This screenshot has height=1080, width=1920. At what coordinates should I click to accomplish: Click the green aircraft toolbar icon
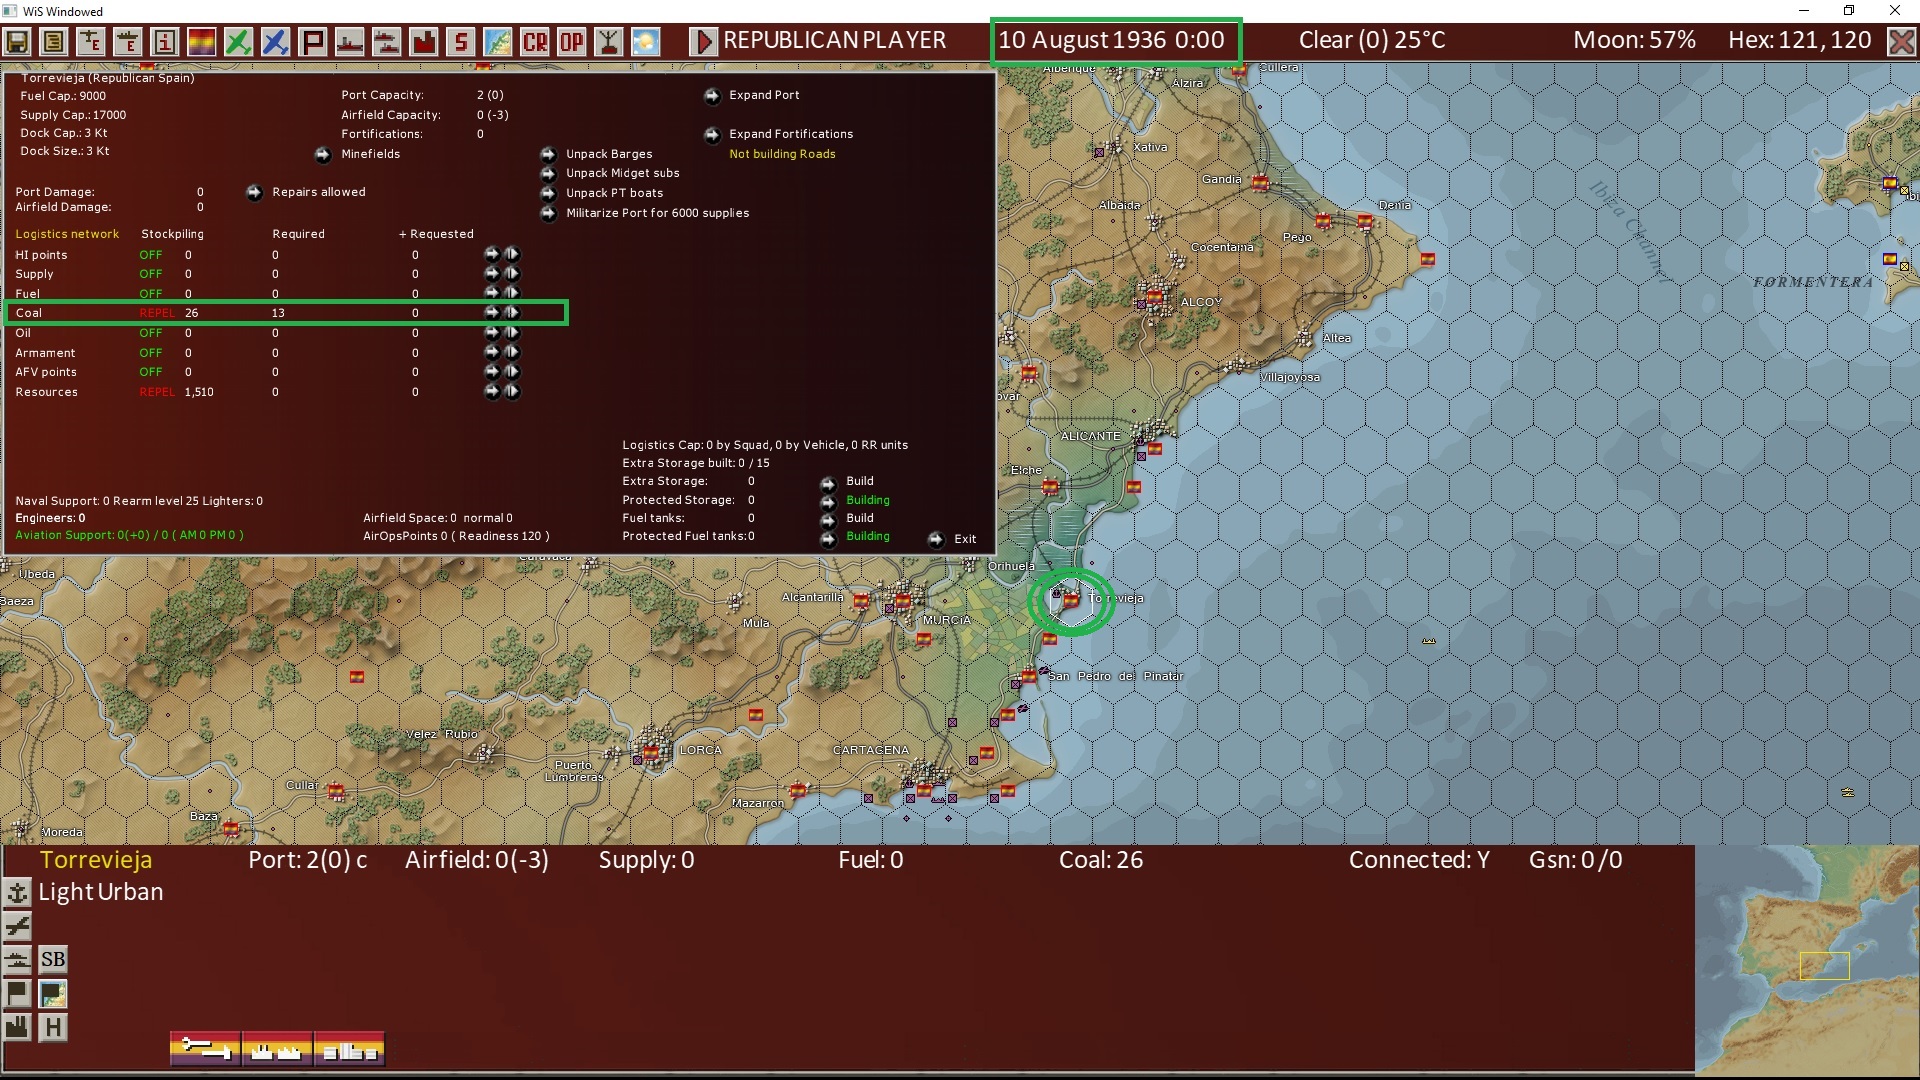(238, 41)
